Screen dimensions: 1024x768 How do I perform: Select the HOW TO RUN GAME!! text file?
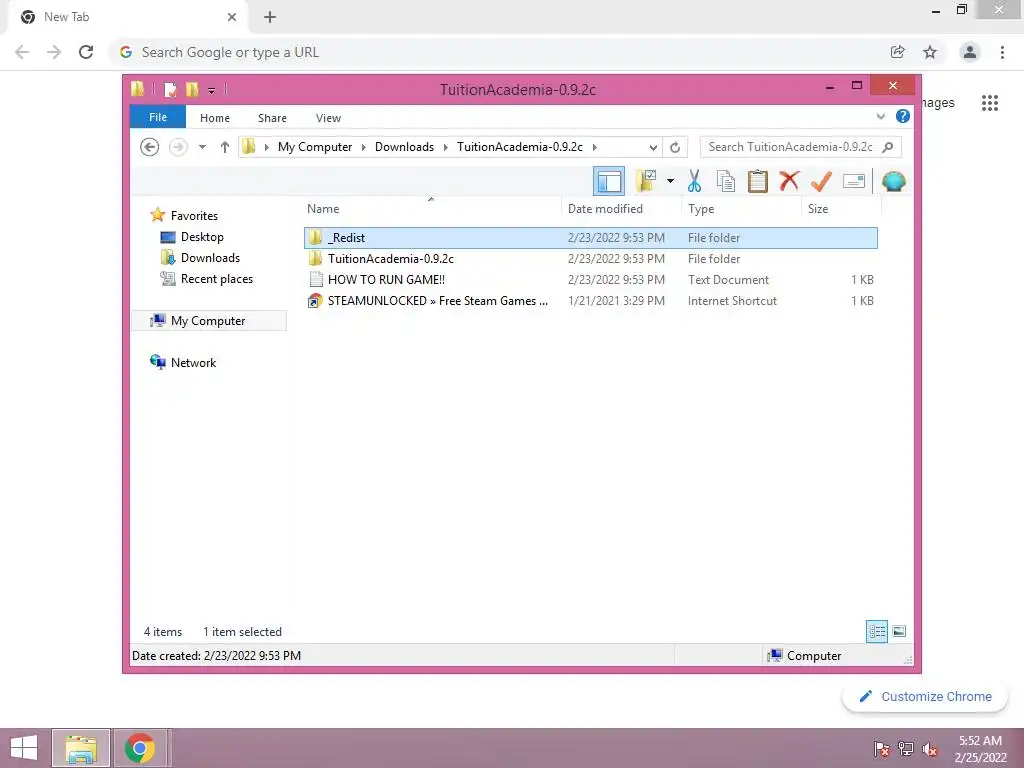click(590, 280)
